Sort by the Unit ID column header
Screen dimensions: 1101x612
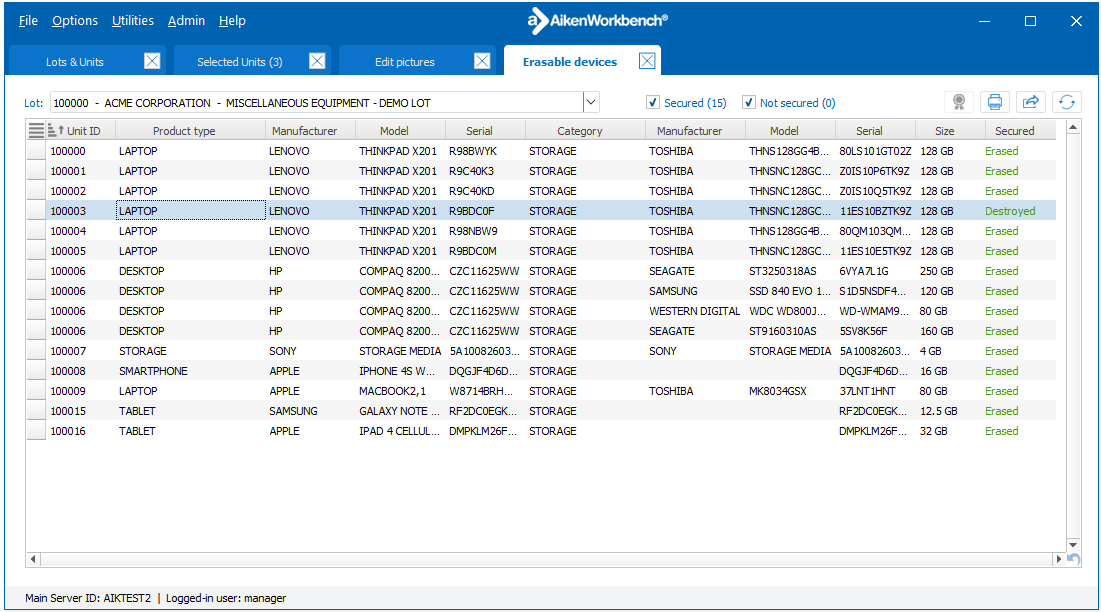pyautogui.click(x=81, y=131)
